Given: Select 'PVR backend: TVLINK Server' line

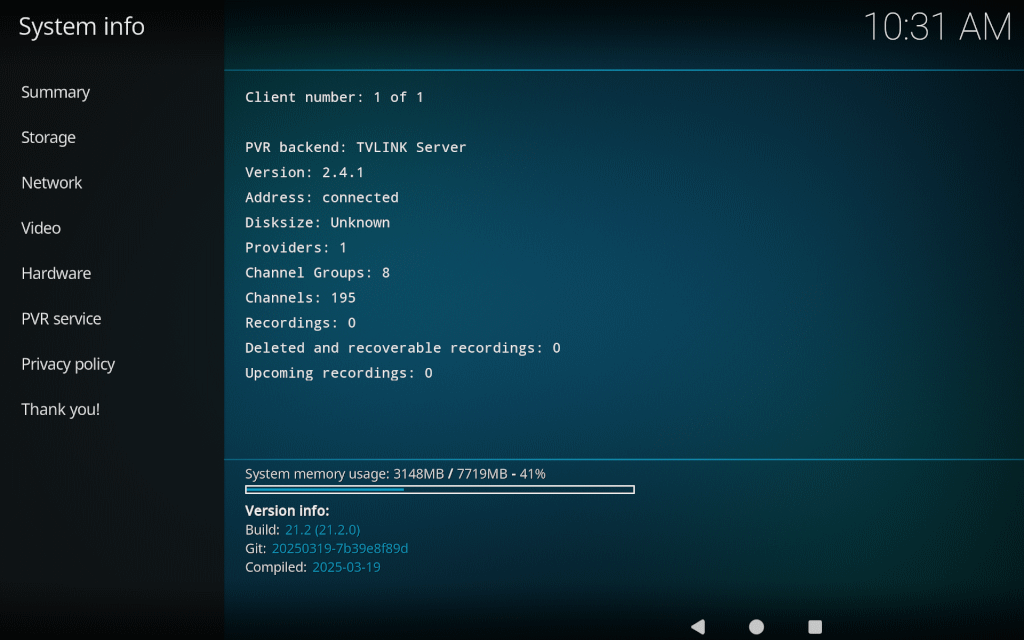Looking at the screenshot, I should tap(356, 148).
